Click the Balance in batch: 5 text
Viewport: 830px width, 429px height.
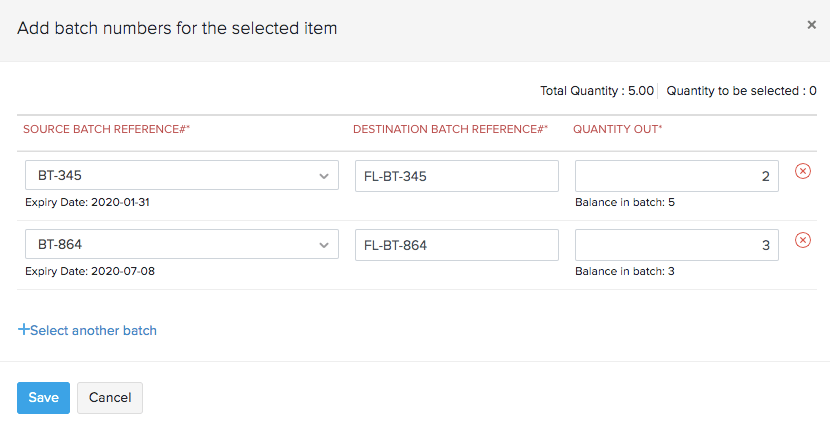[x=625, y=202]
